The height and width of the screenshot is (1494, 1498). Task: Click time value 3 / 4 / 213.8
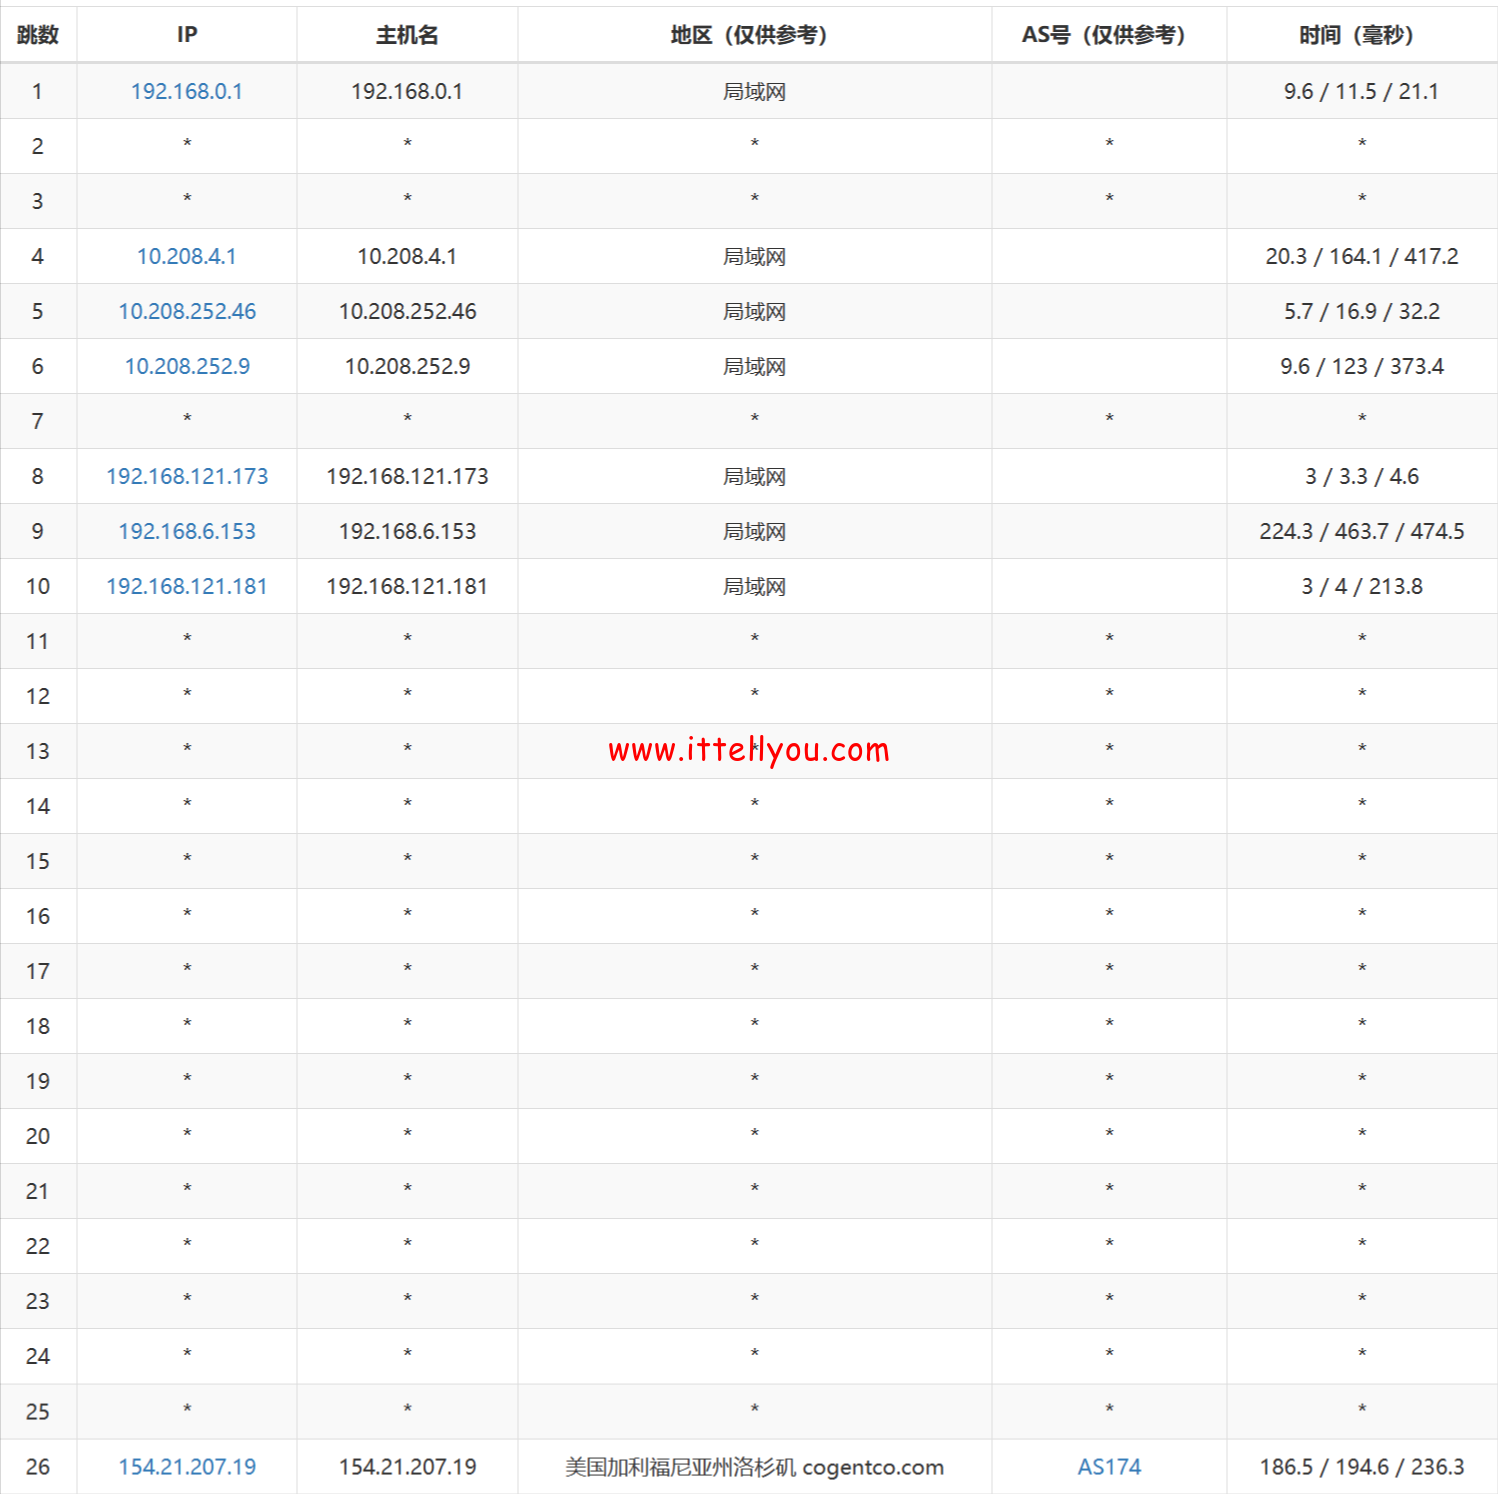click(x=1362, y=586)
